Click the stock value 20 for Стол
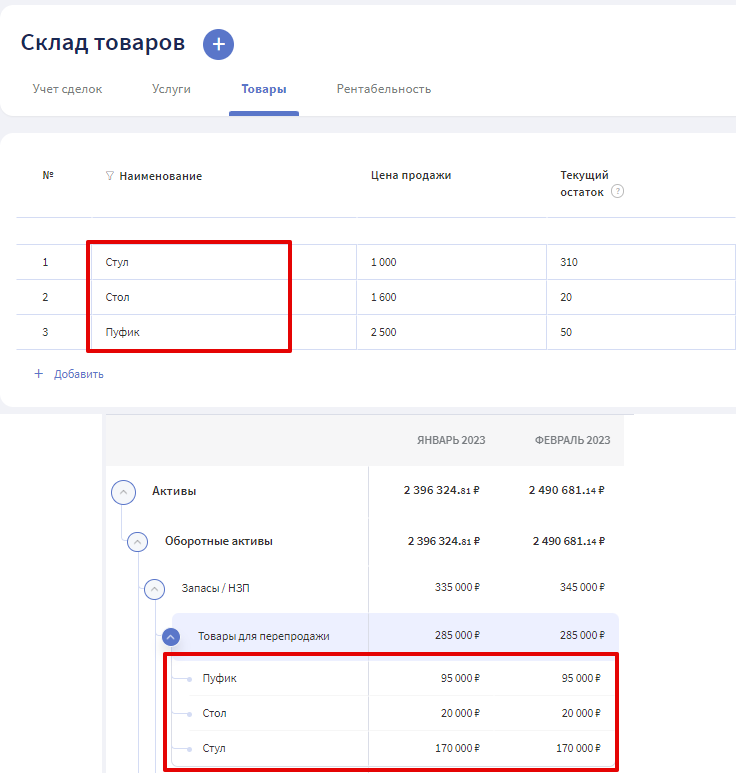The width and height of the screenshot is (736, 775). 566,297
